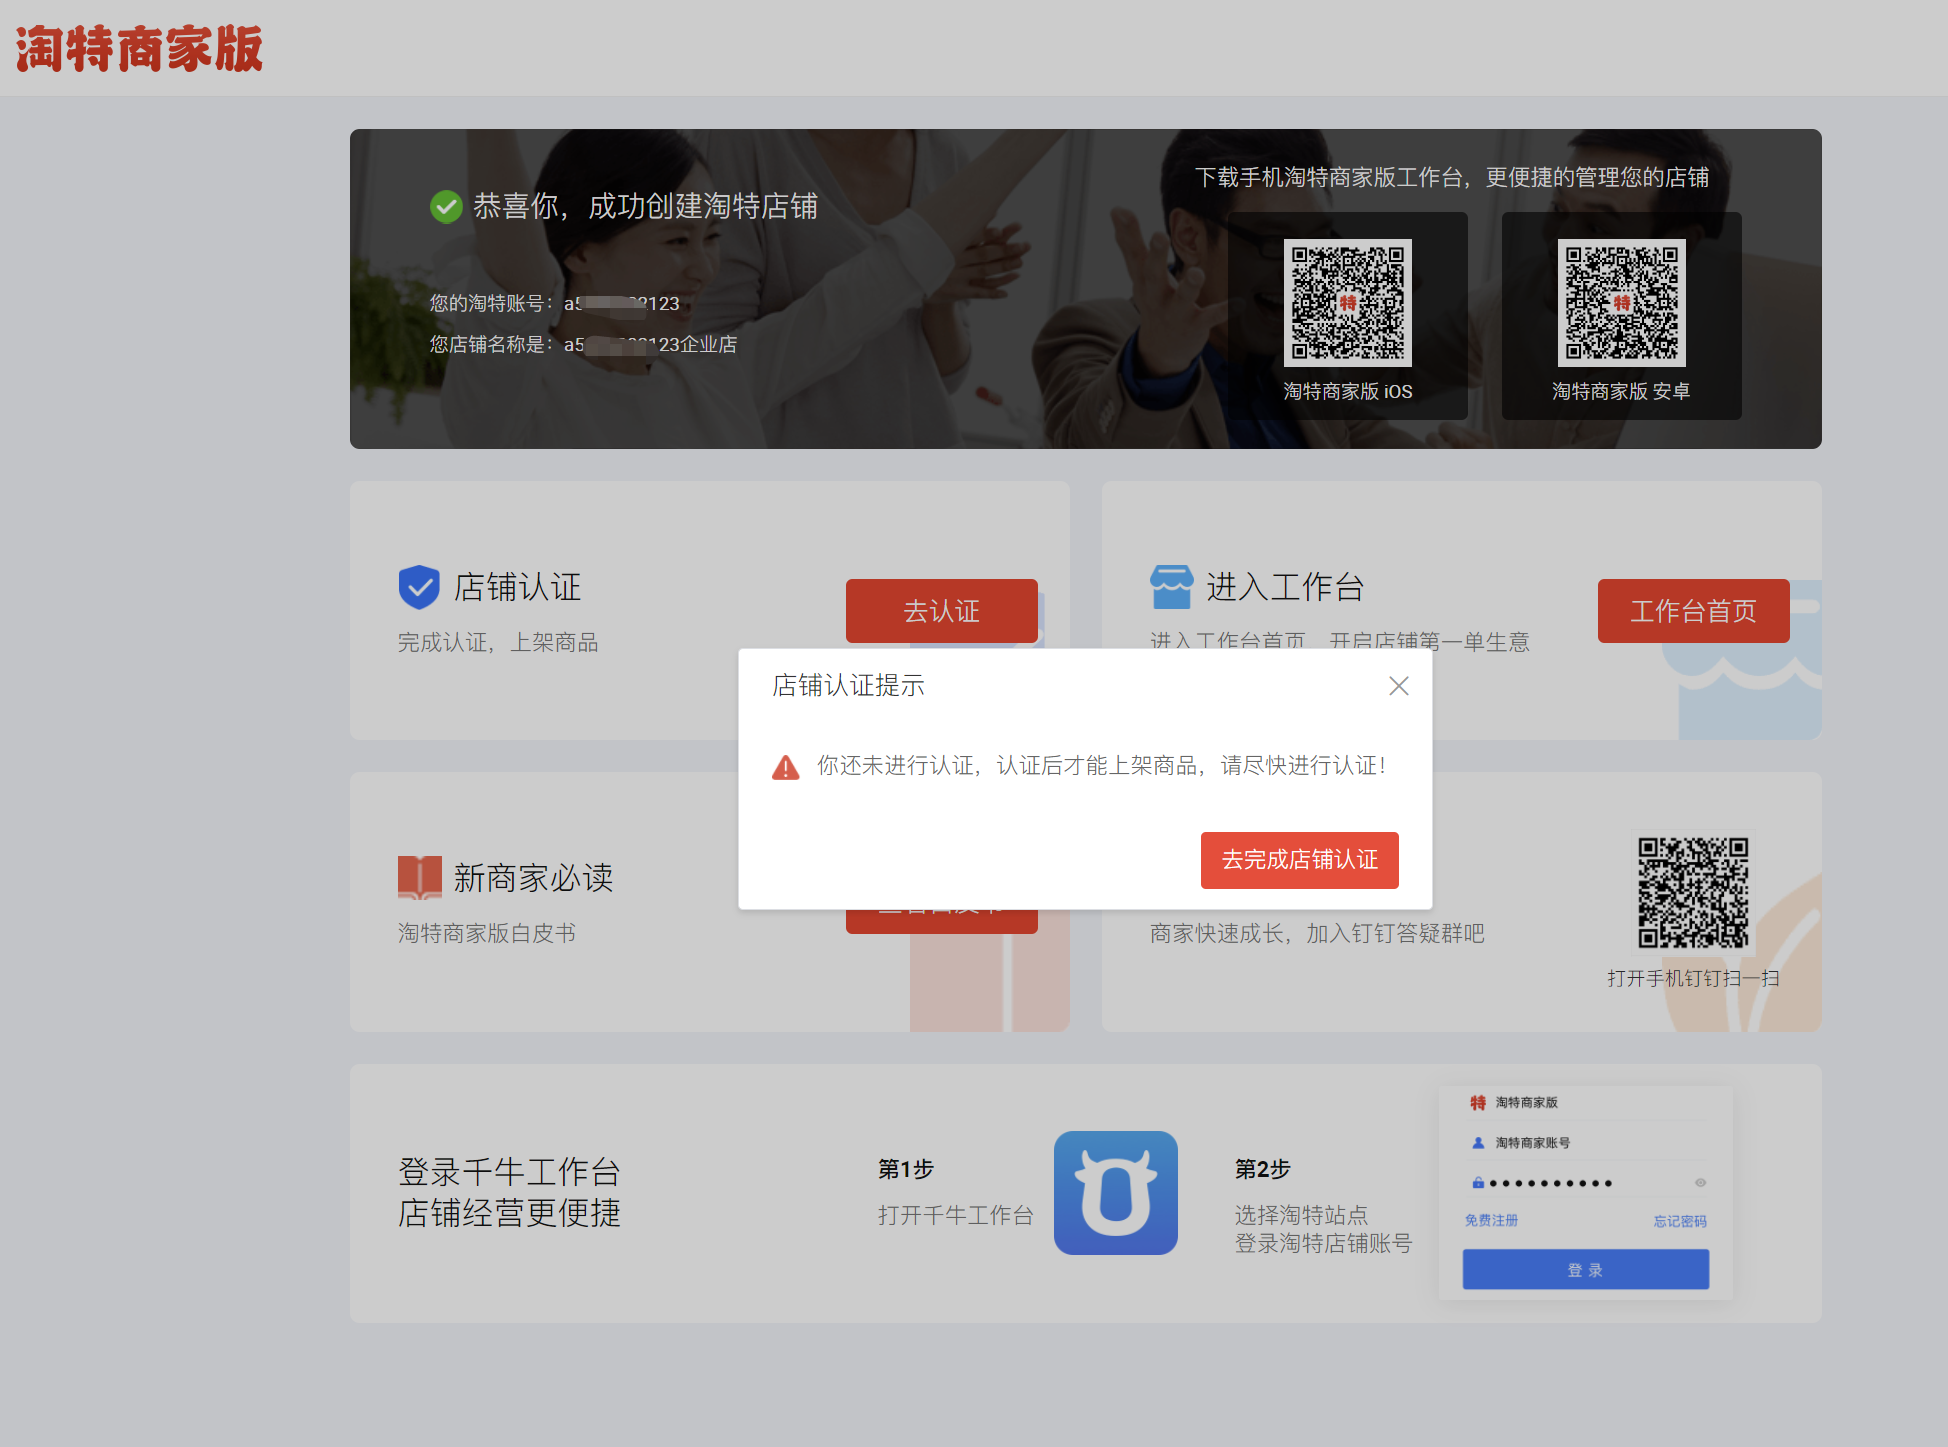Close the 店铺认证提示 dialog

[x=1398, y=686]
